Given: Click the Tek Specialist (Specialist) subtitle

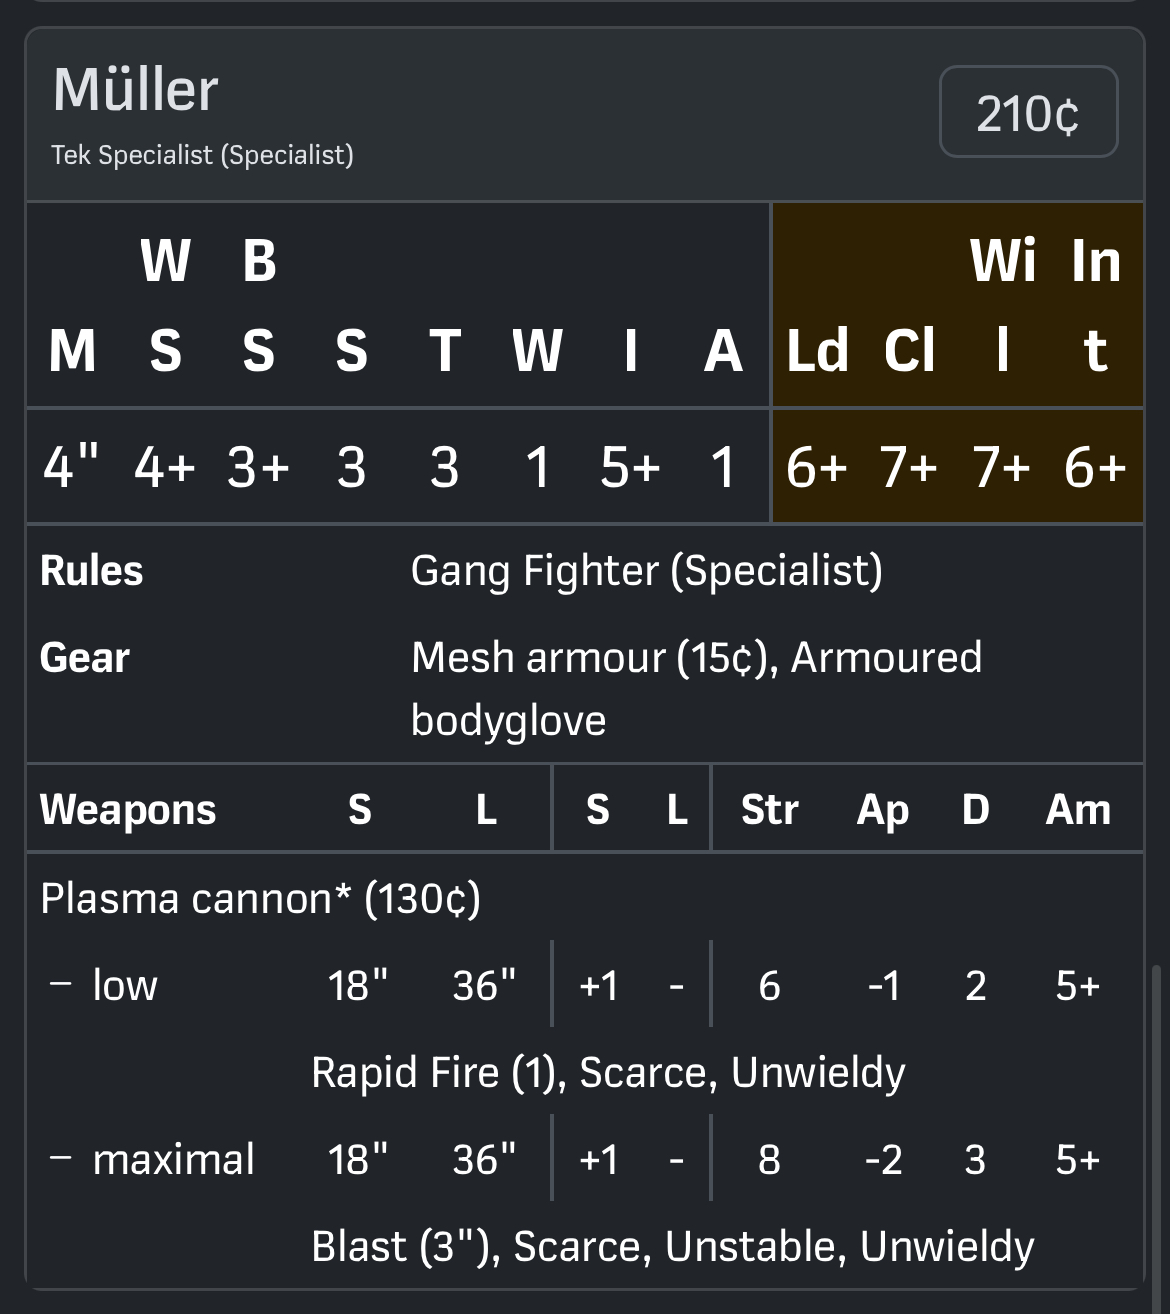Looking at the screenshot, I should (x=203, y=155).
